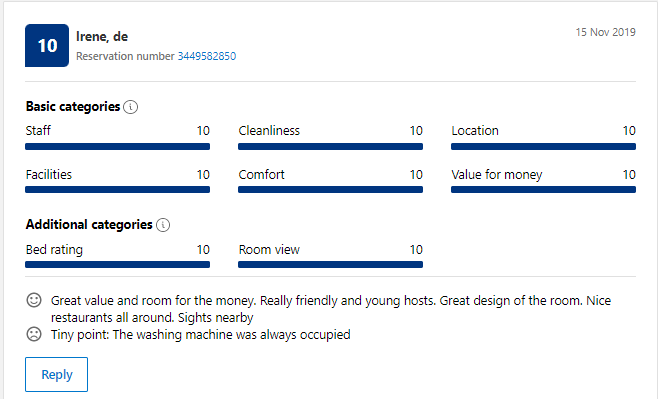Click the Staff rating bar
This screenshot has height=399, width=658.
[118, 146]
